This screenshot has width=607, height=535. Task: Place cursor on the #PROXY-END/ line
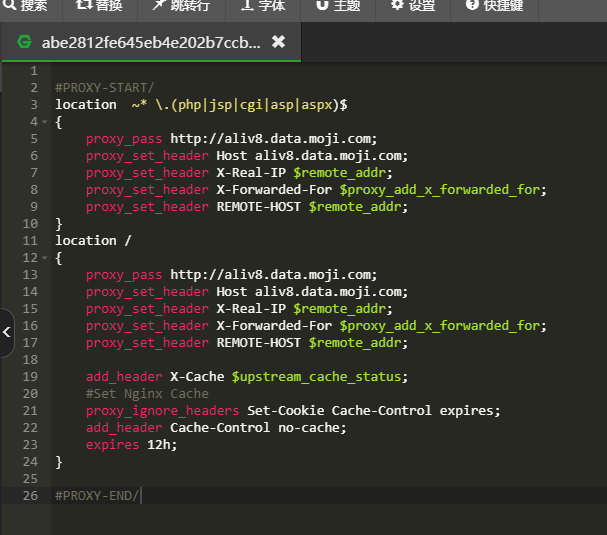point(99,495)
